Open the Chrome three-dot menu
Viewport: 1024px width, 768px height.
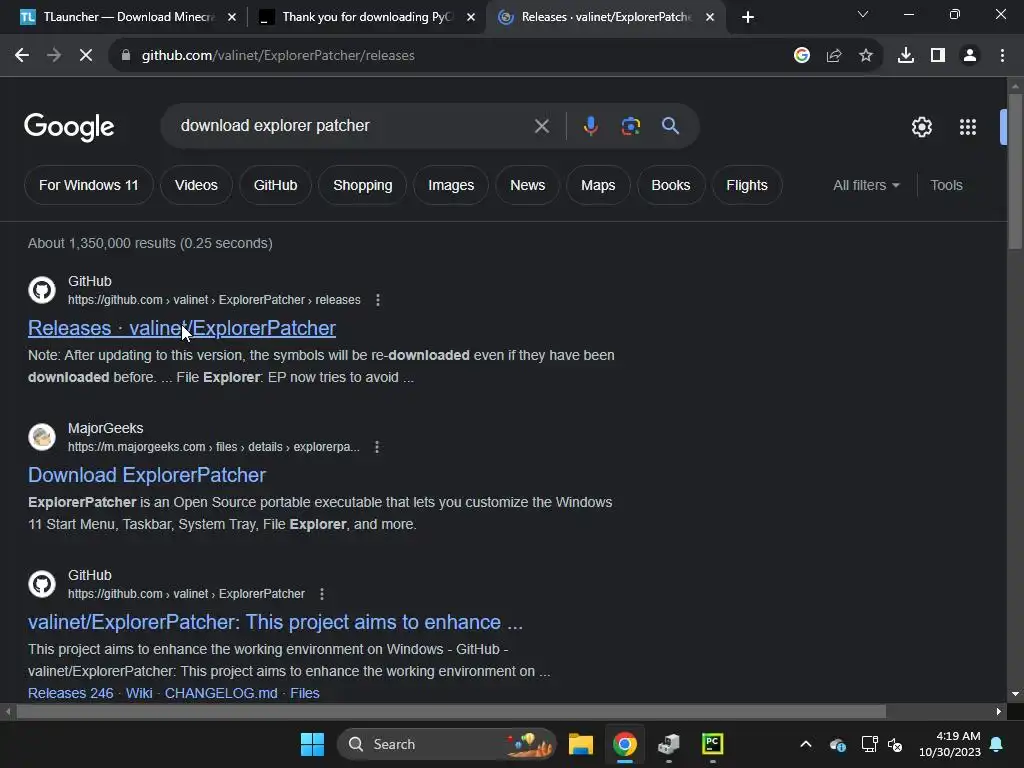point(1002,56)
